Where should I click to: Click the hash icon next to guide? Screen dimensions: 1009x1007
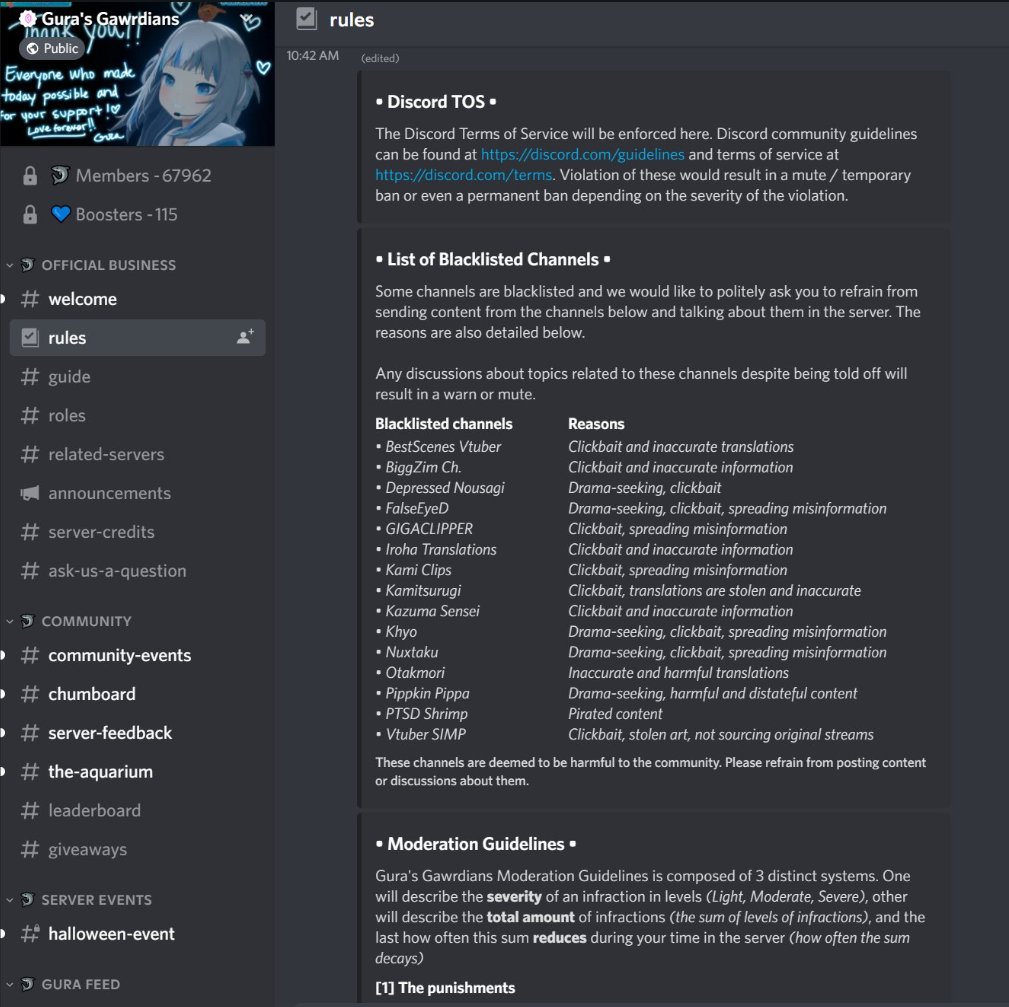click(x=30, y=376)
